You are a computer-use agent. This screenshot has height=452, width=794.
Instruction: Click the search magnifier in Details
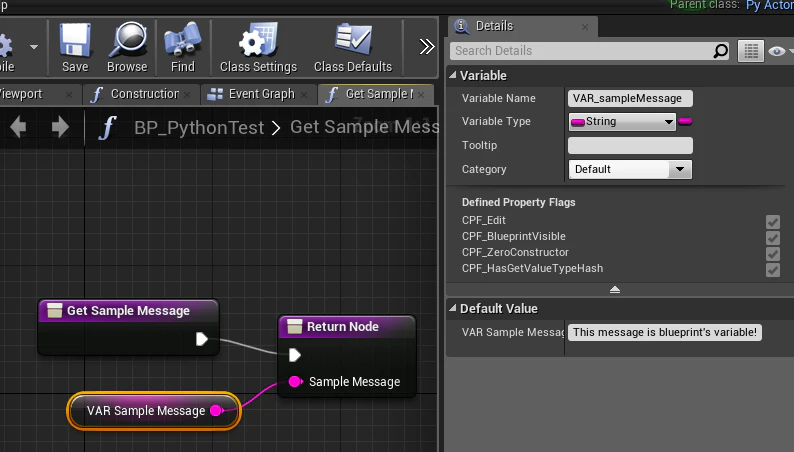[721, 51]
